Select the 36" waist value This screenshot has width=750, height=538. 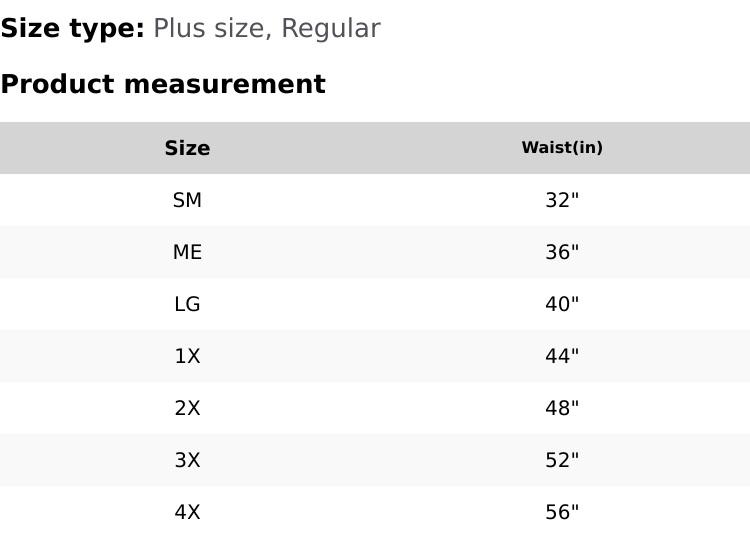[562, 252]
